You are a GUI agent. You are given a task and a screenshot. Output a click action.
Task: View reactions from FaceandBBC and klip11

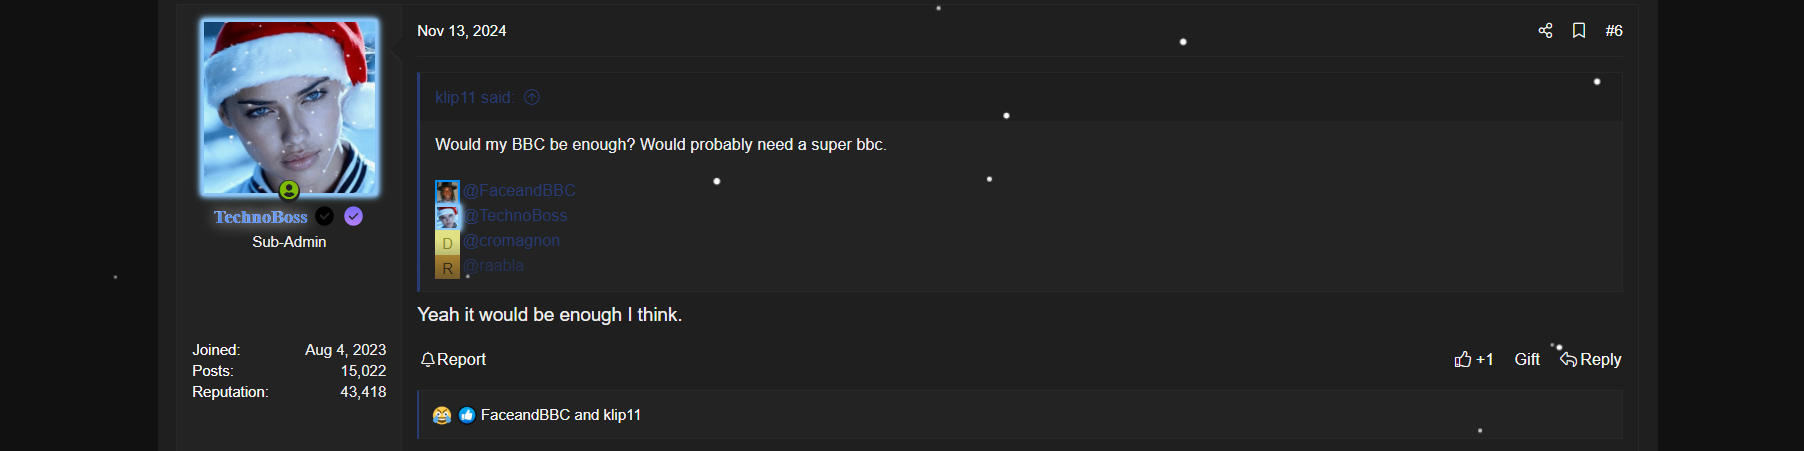tap(561, 415)
